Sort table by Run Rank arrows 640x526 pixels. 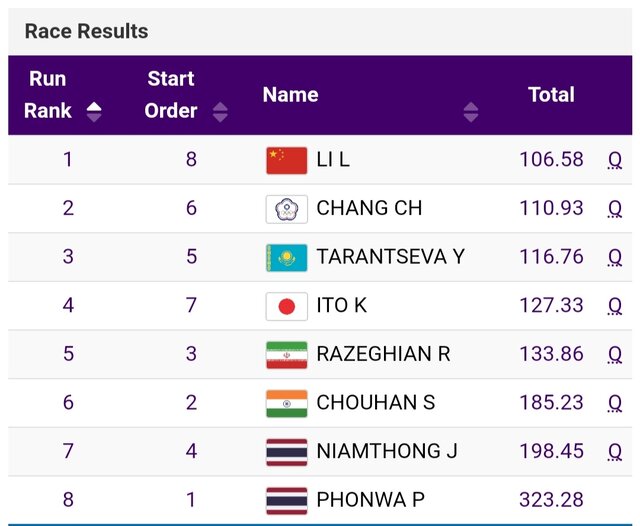tap(94, 111)
